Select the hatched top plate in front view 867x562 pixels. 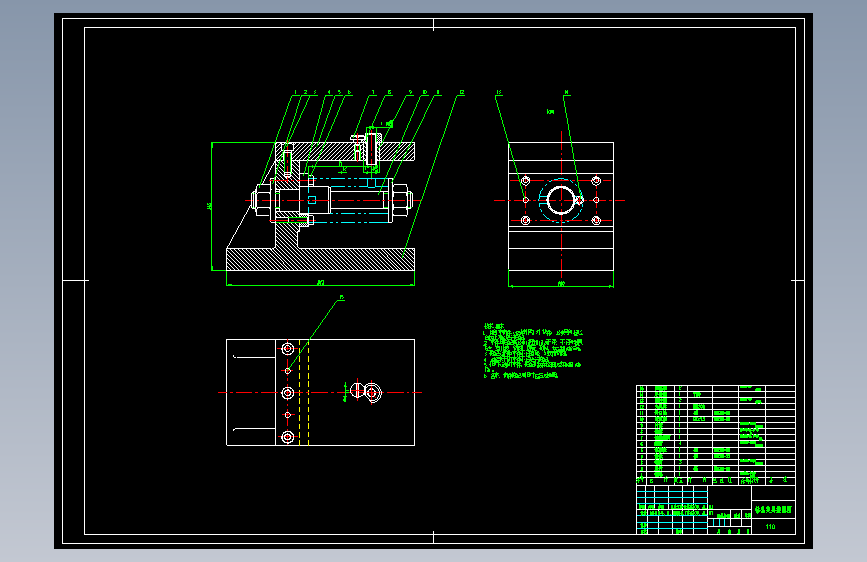point(346,151)
